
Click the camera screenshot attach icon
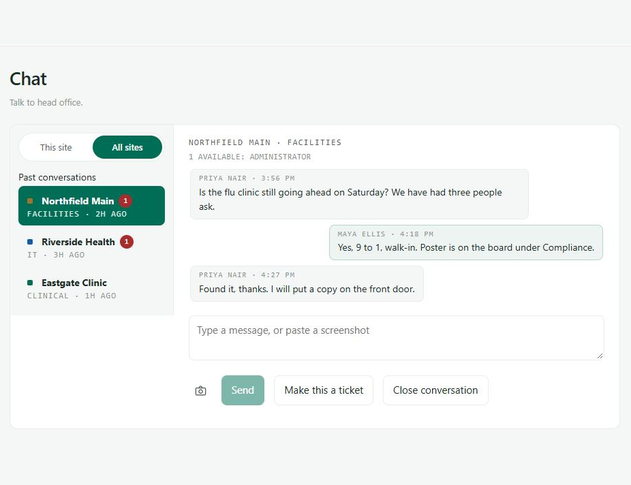pyautogui.click(x=200, y=390)
